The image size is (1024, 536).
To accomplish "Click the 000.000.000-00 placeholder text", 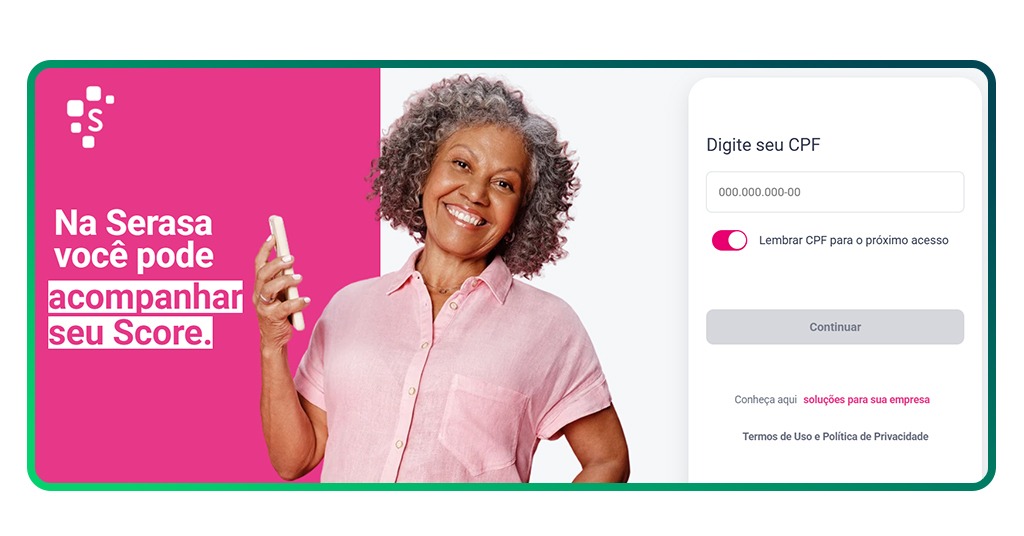I will pos(760,192).
